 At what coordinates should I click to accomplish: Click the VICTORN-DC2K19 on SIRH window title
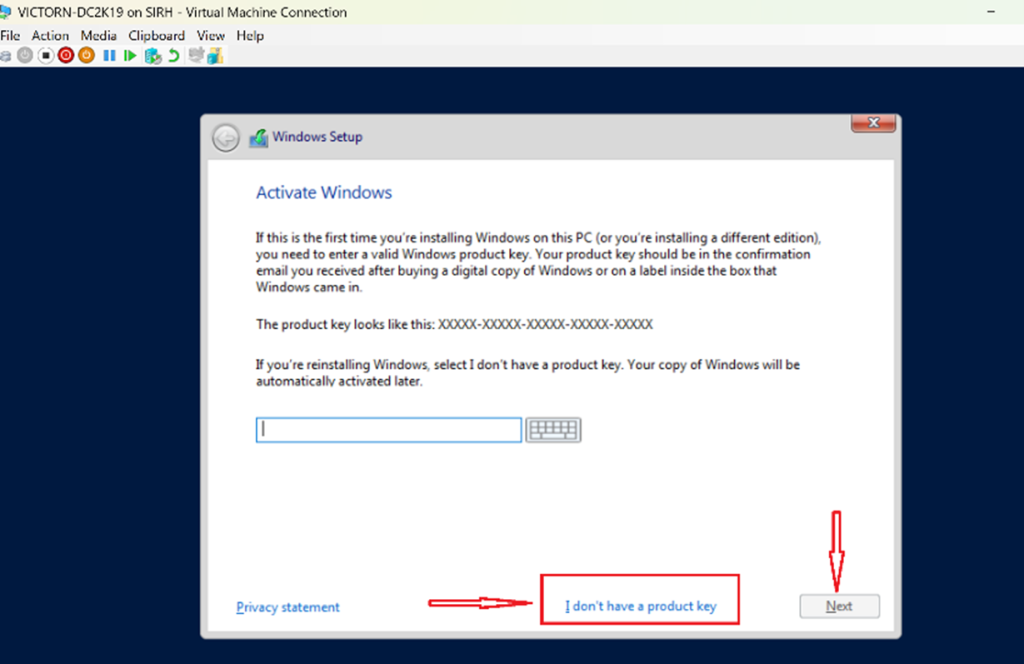point(182,12)
